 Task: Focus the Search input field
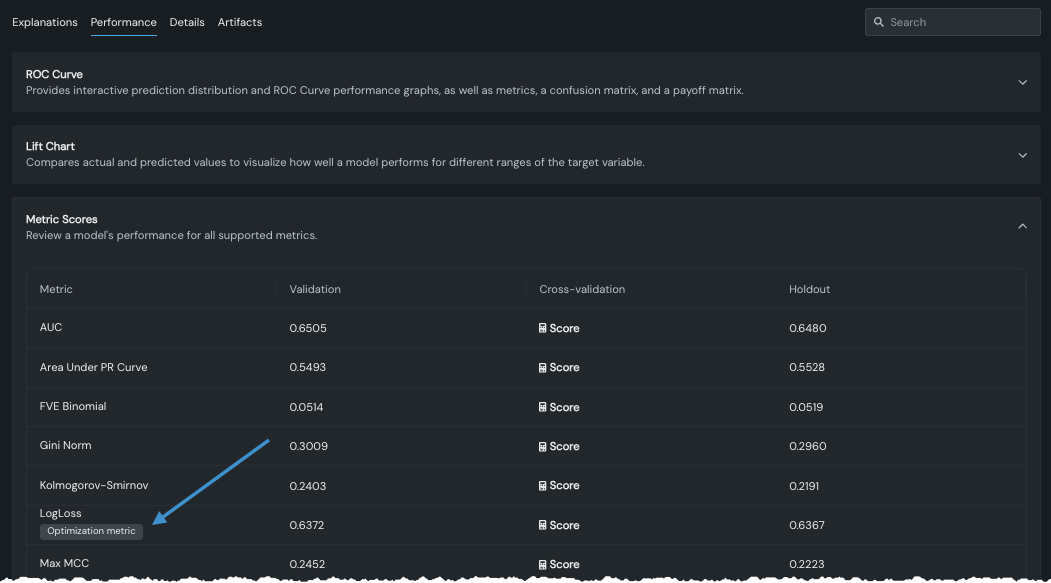(x=960, y=22)
